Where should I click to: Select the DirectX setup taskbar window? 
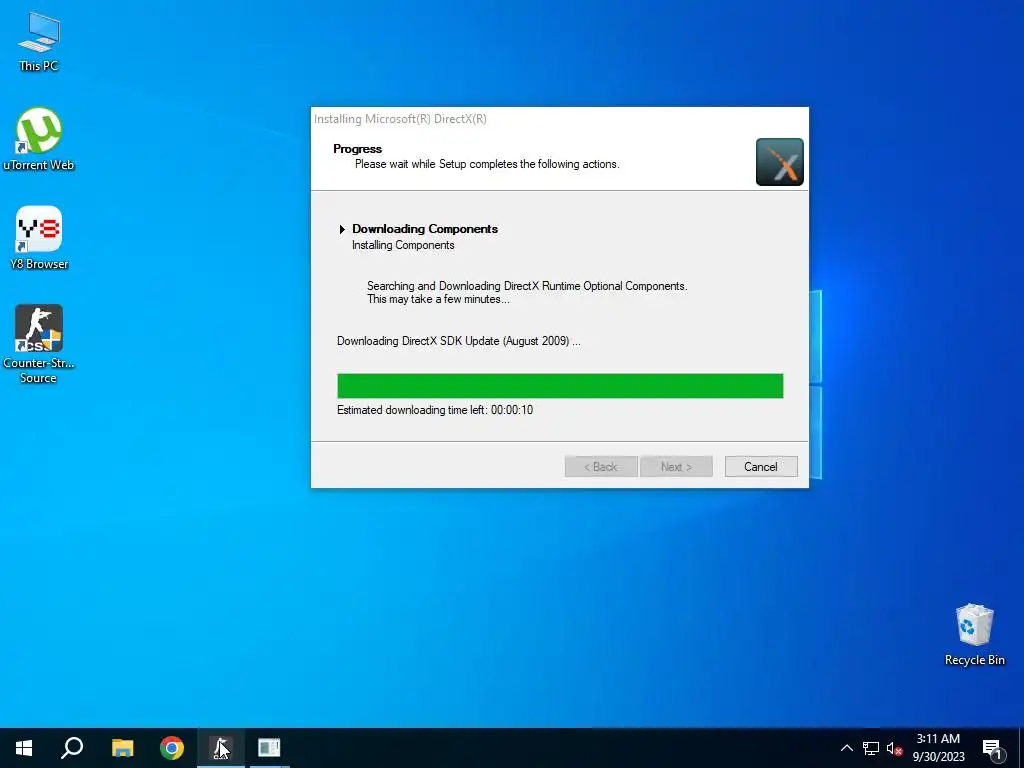click(269, 748)
